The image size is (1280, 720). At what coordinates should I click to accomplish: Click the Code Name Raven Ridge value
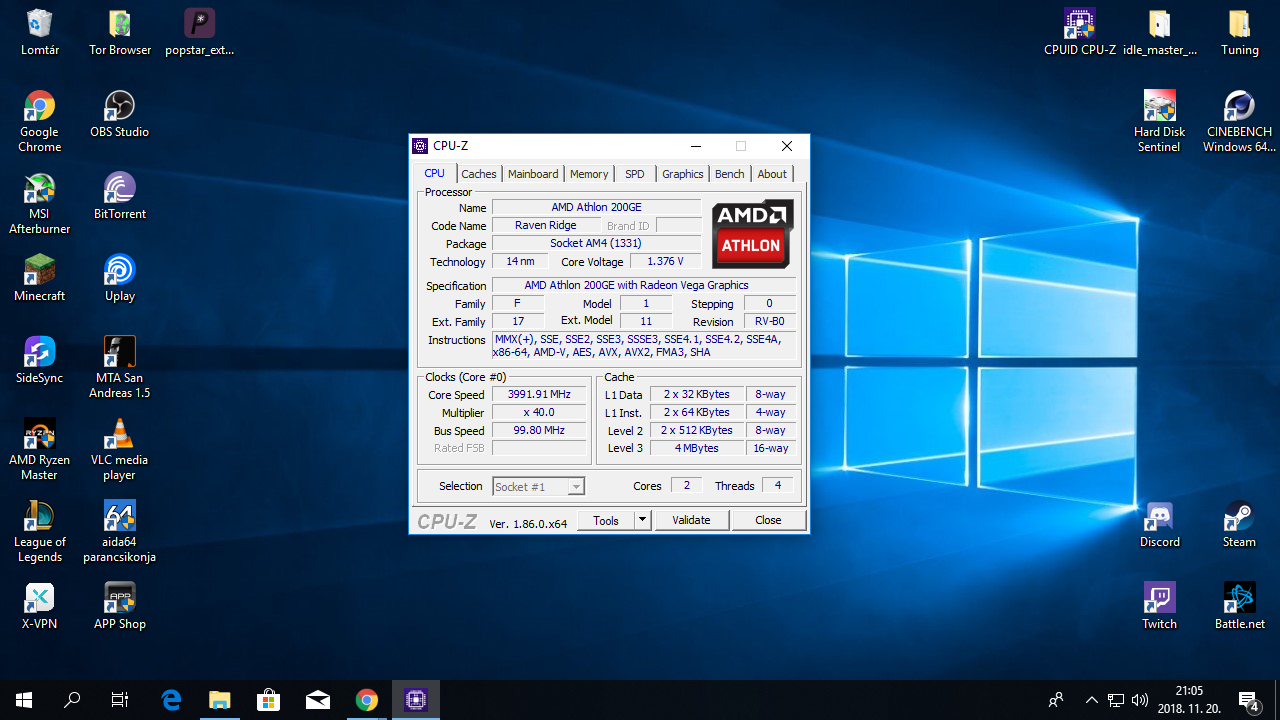(546, 225)
